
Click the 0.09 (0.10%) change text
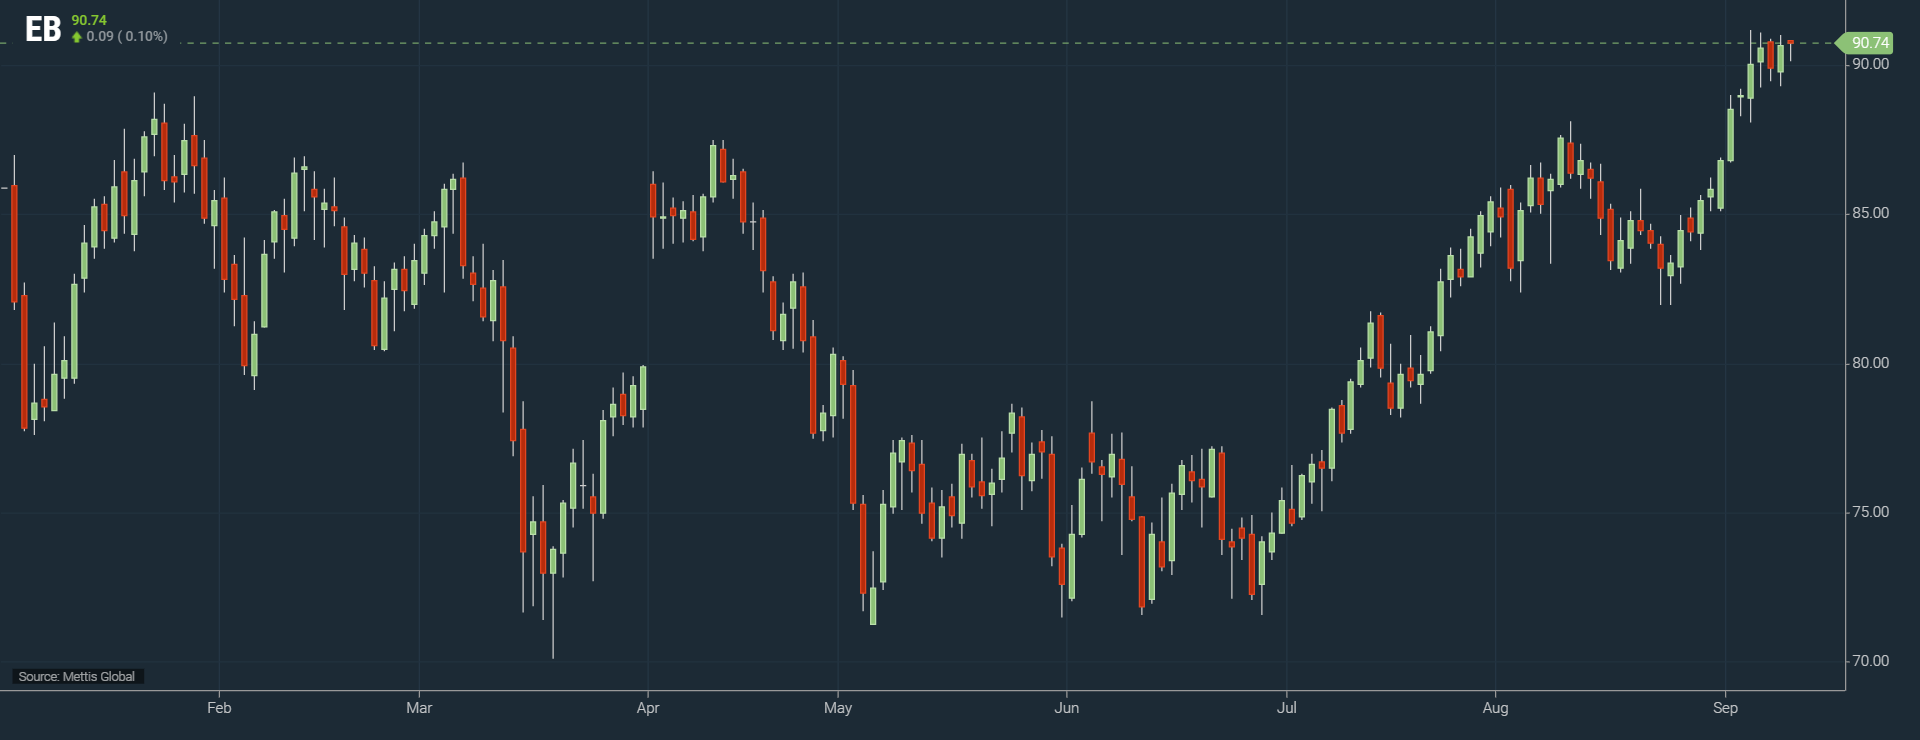pyautogui.click(x=127, y=37)
